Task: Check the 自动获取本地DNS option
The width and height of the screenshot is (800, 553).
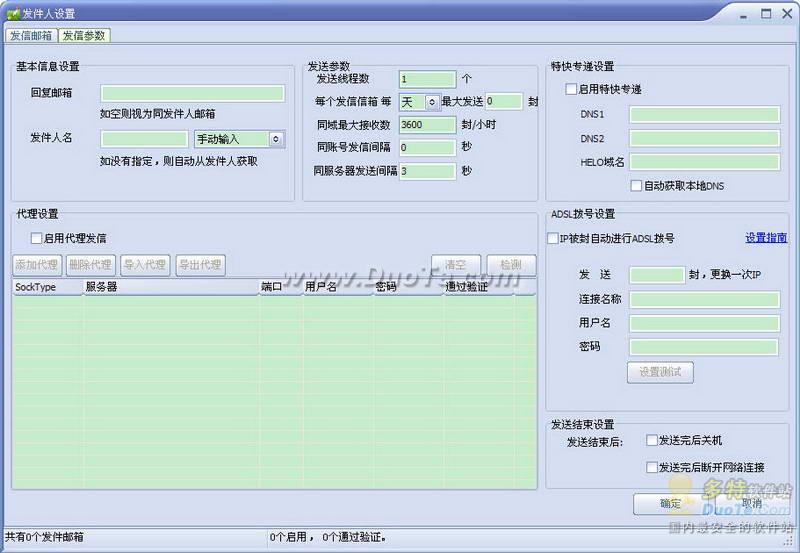Action: pos(636,186)
